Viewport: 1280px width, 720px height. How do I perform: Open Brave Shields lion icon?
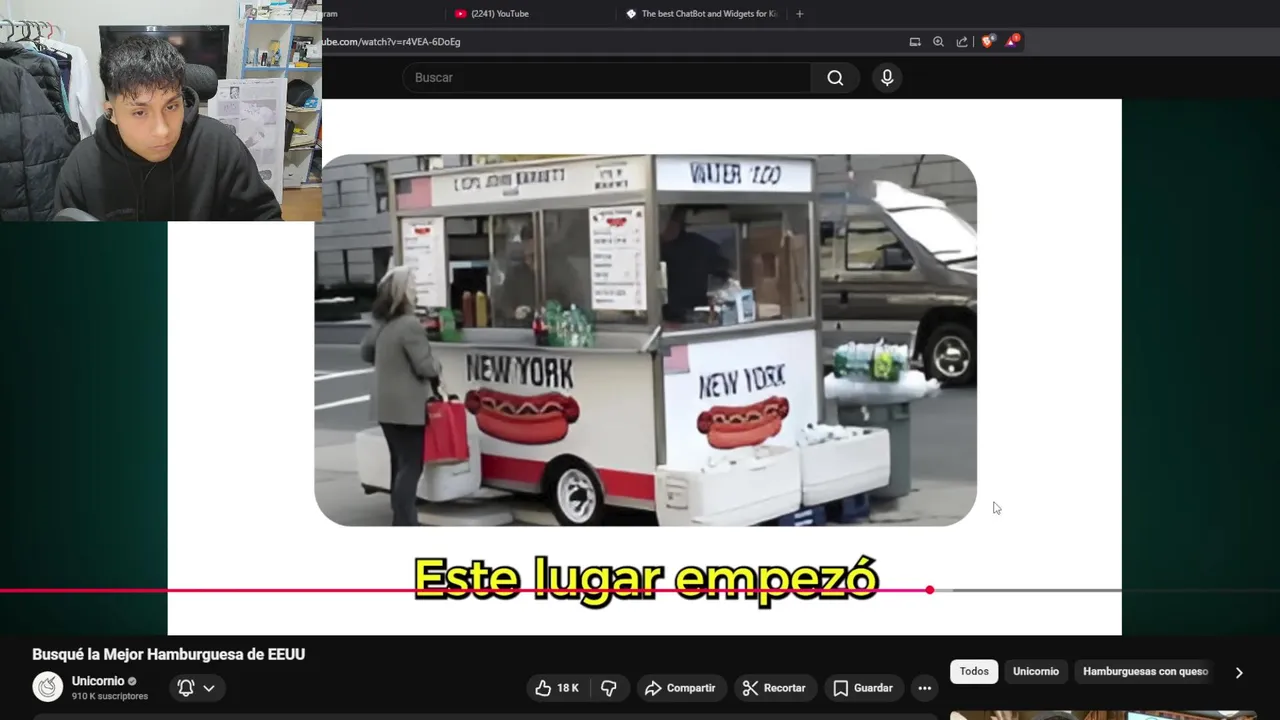pos(987,42)
